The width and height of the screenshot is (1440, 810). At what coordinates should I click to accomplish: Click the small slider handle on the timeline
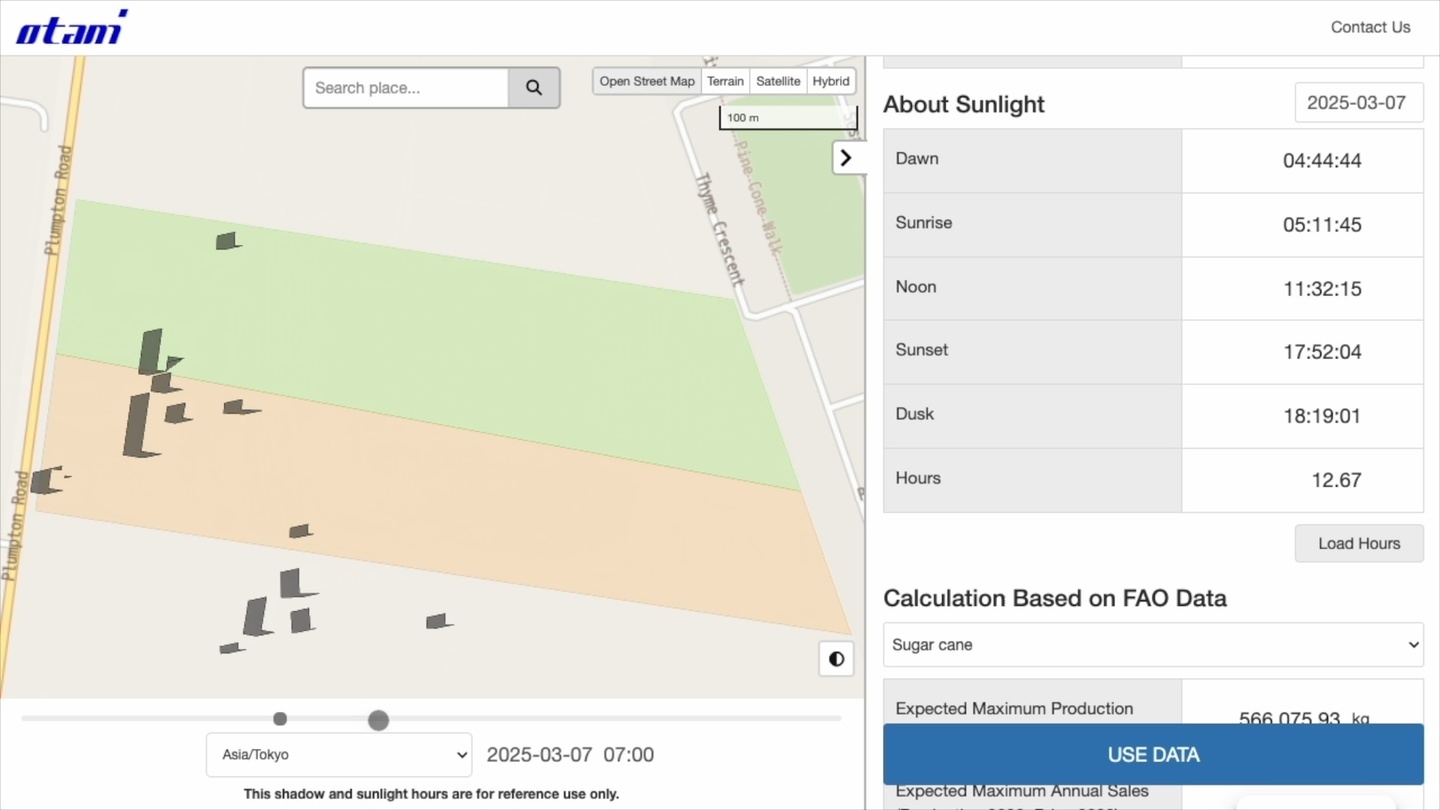point(280,719)
